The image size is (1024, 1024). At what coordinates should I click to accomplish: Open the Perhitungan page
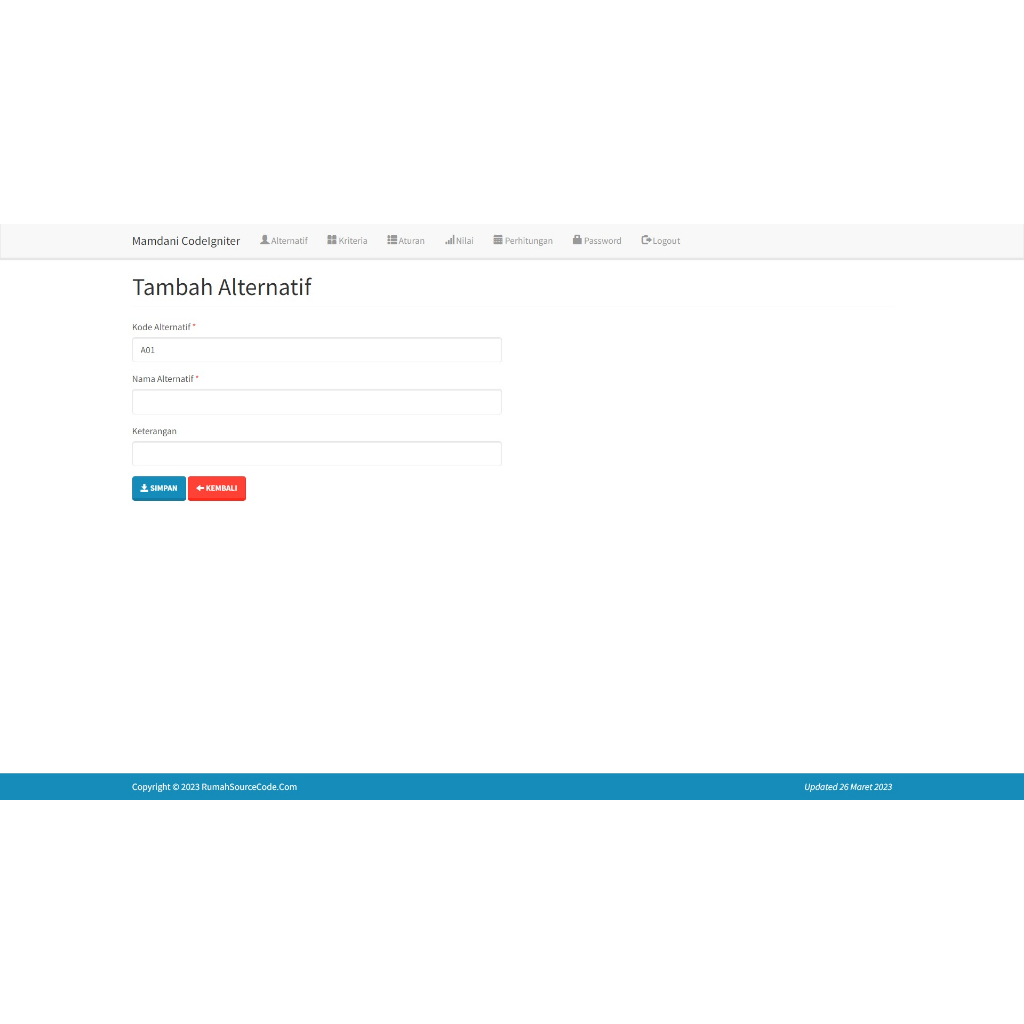(522, 240)
